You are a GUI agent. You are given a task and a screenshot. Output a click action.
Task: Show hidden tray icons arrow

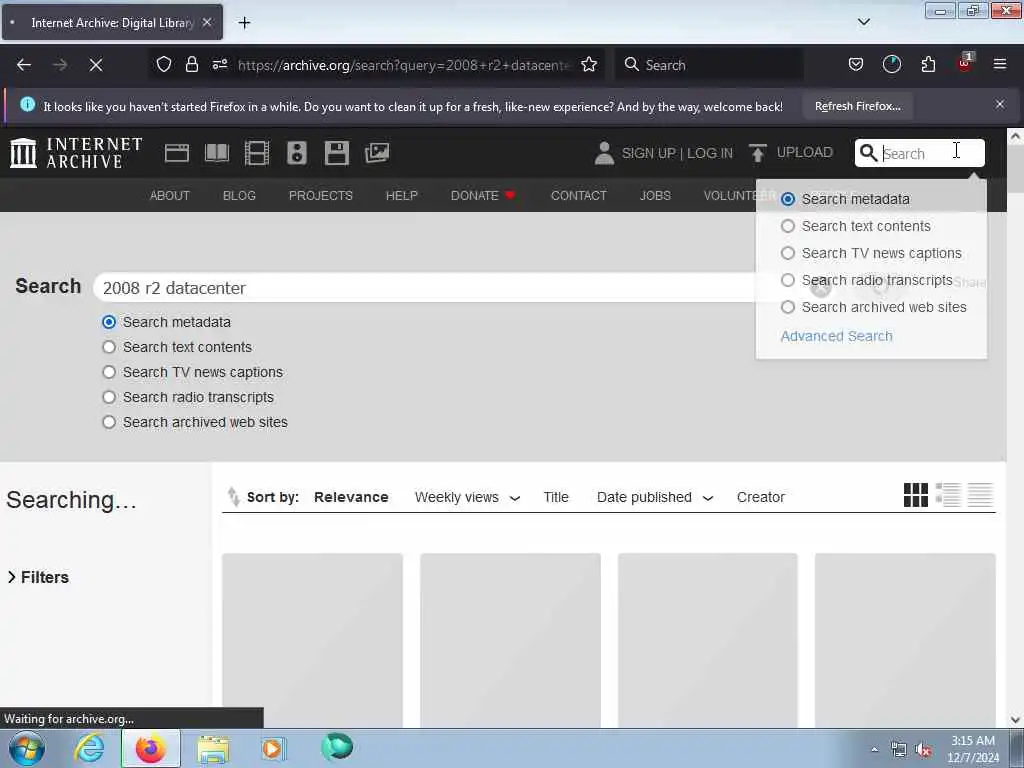pos(874,750)
